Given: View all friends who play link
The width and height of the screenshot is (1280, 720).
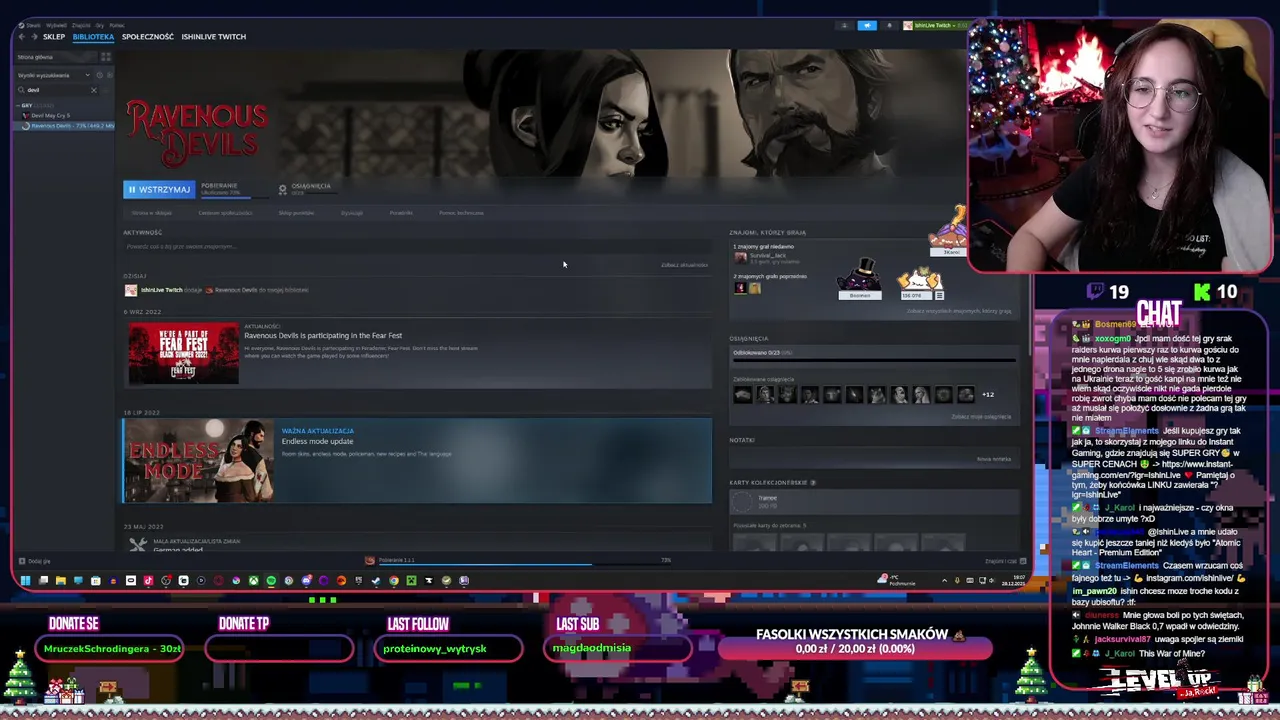Looking at the screenshot, I should point(959,311).
